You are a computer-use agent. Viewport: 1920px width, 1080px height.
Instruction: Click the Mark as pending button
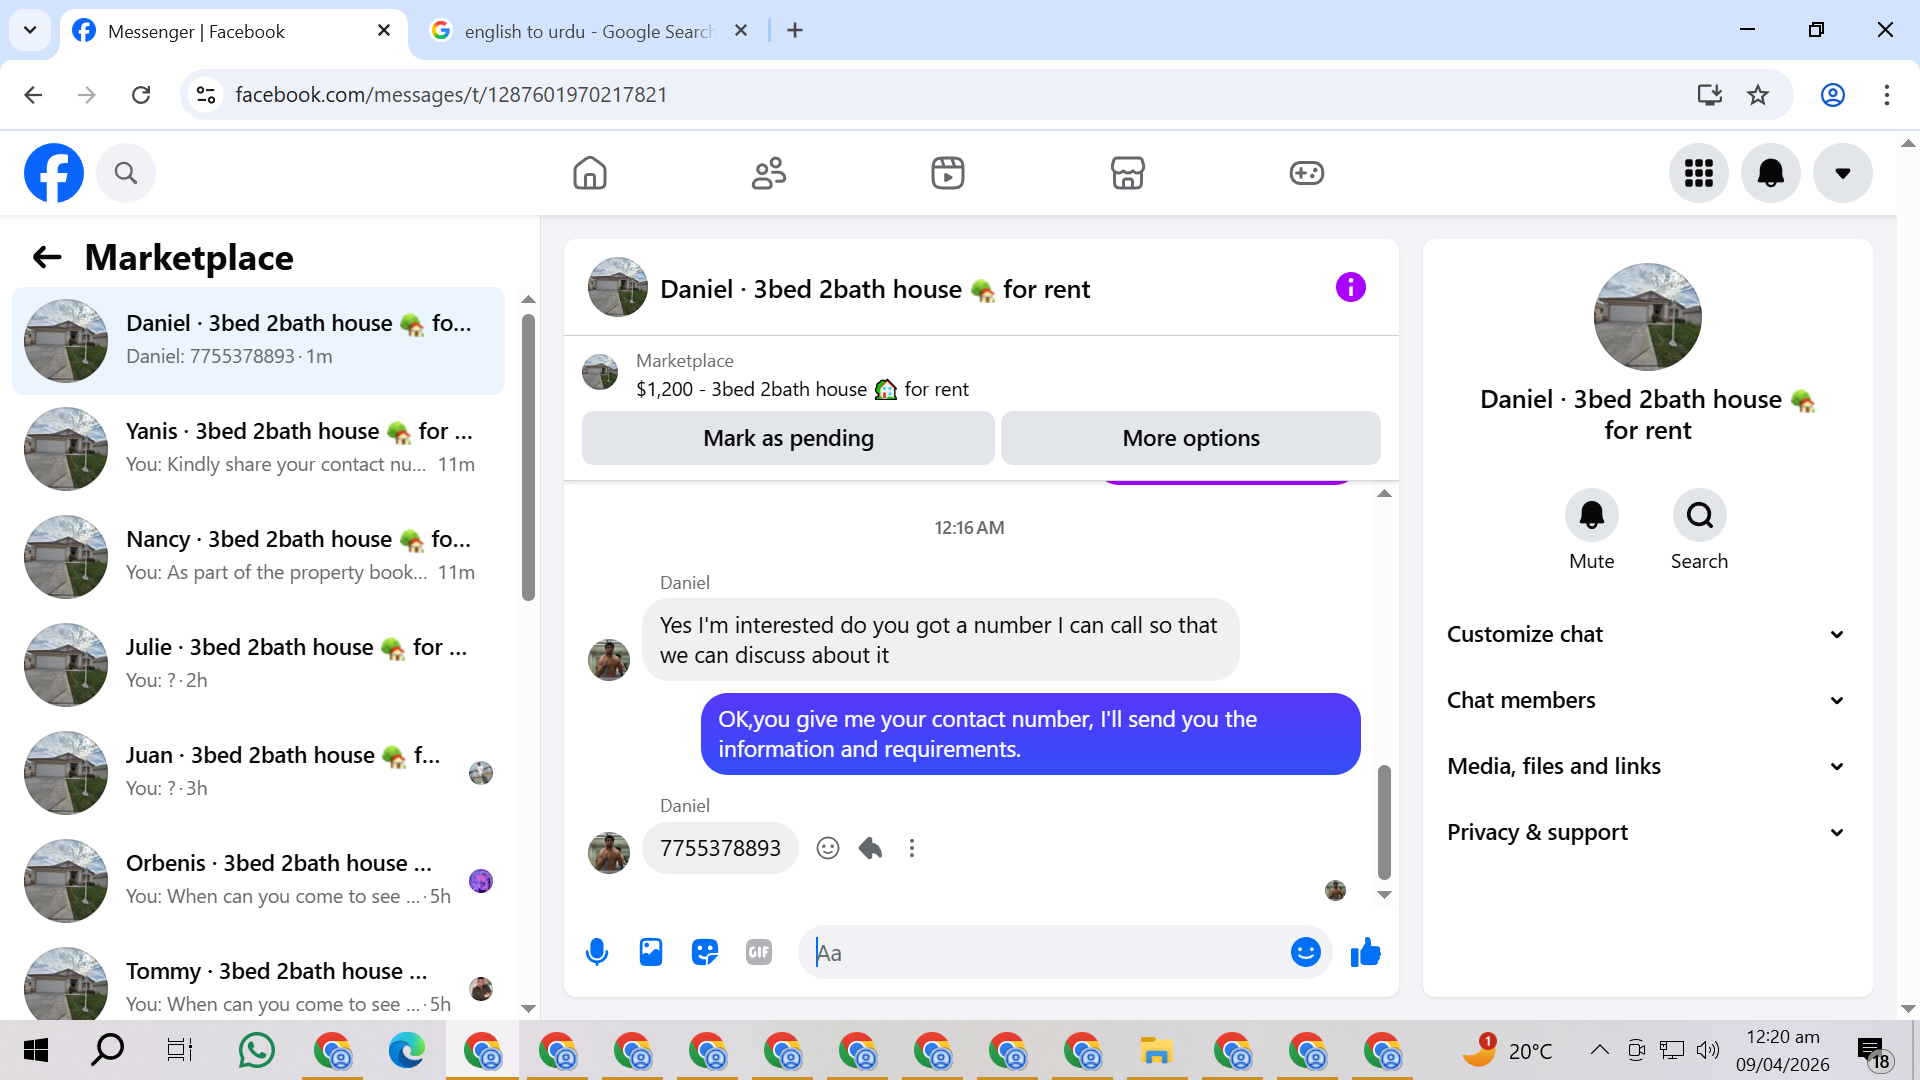[x=788, y=438]
